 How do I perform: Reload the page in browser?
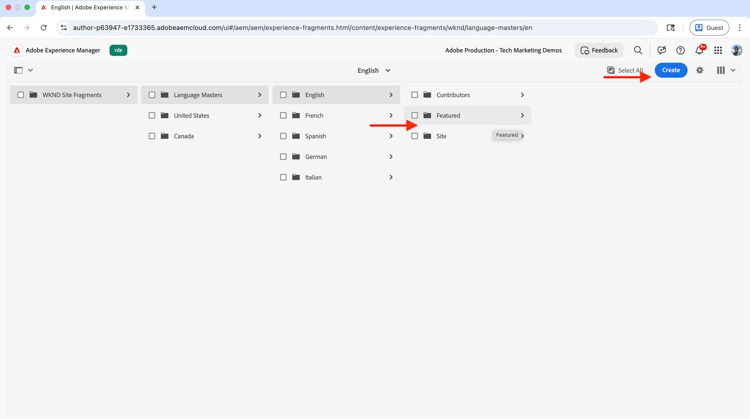(x=44, y=28)
